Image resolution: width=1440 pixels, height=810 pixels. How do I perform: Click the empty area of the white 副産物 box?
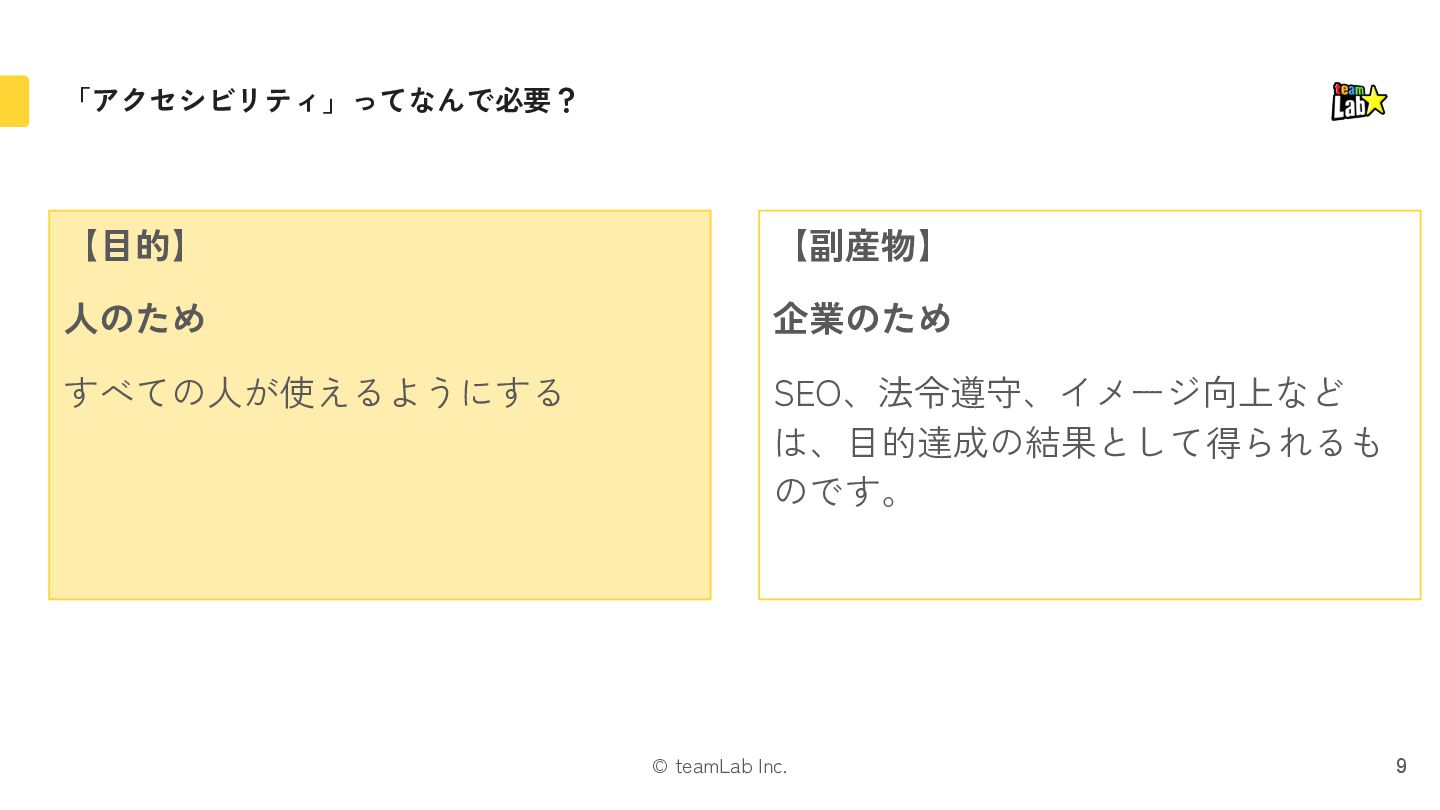tap(1090, 555)
